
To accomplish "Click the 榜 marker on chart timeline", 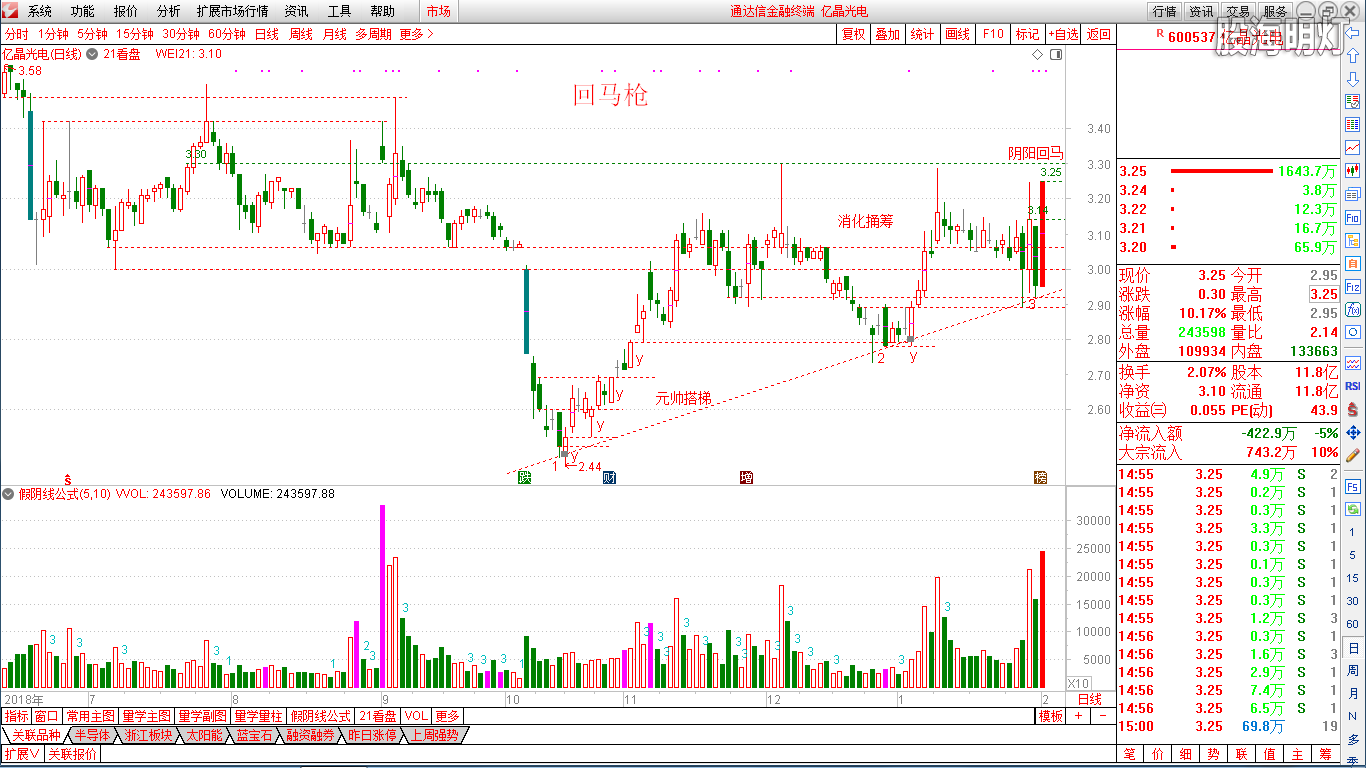I will 1040,478.
